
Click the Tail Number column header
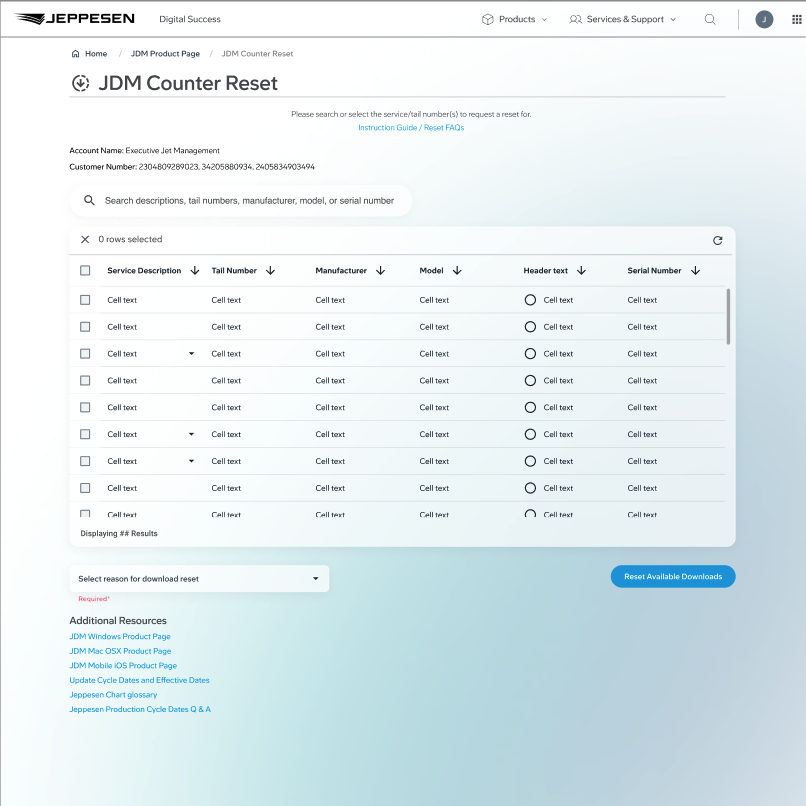point(234,270)
